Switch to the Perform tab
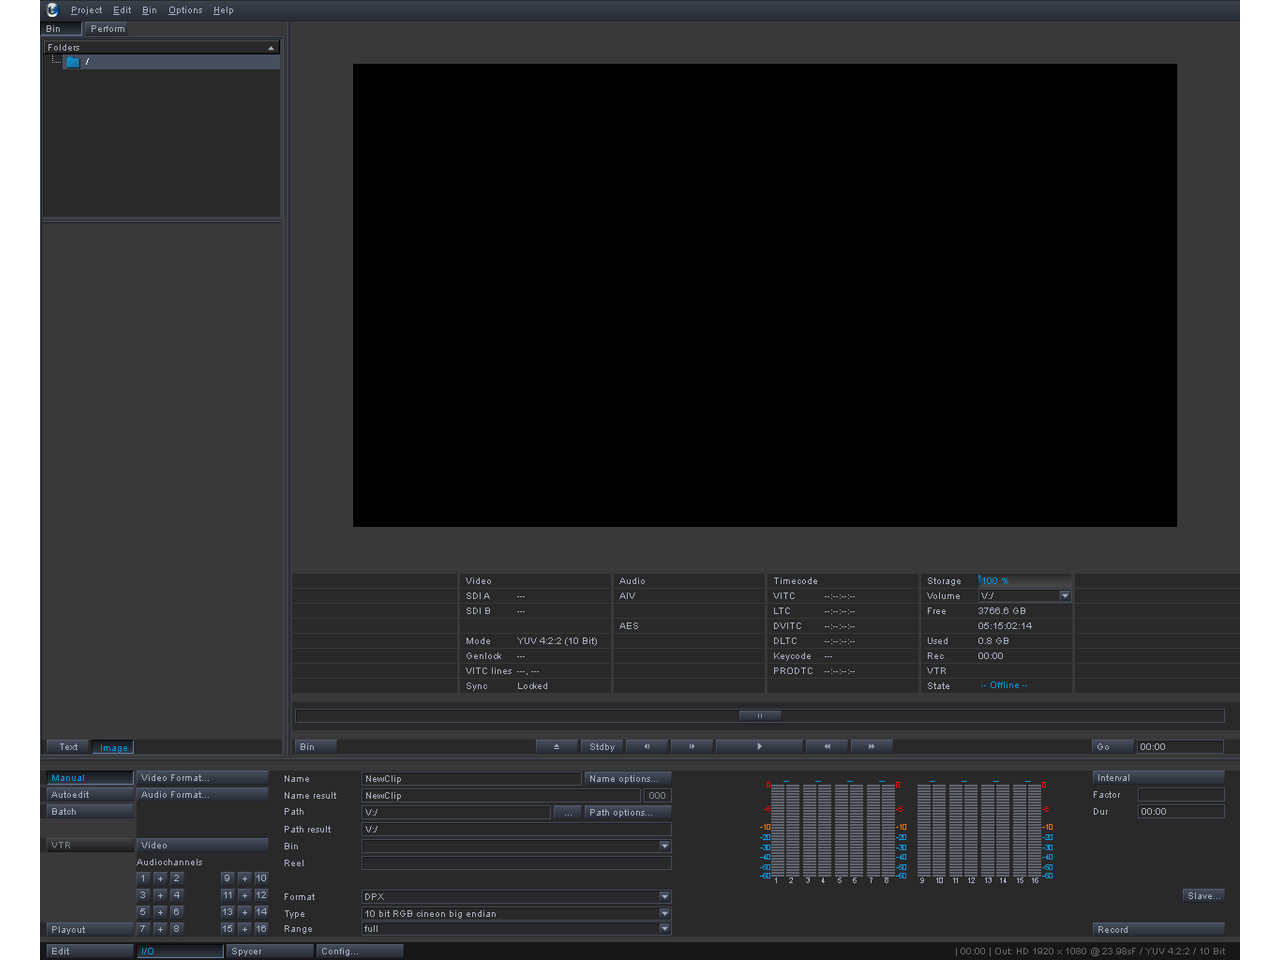The width and height of the screenshot is (1280, 960). point(108,29)
